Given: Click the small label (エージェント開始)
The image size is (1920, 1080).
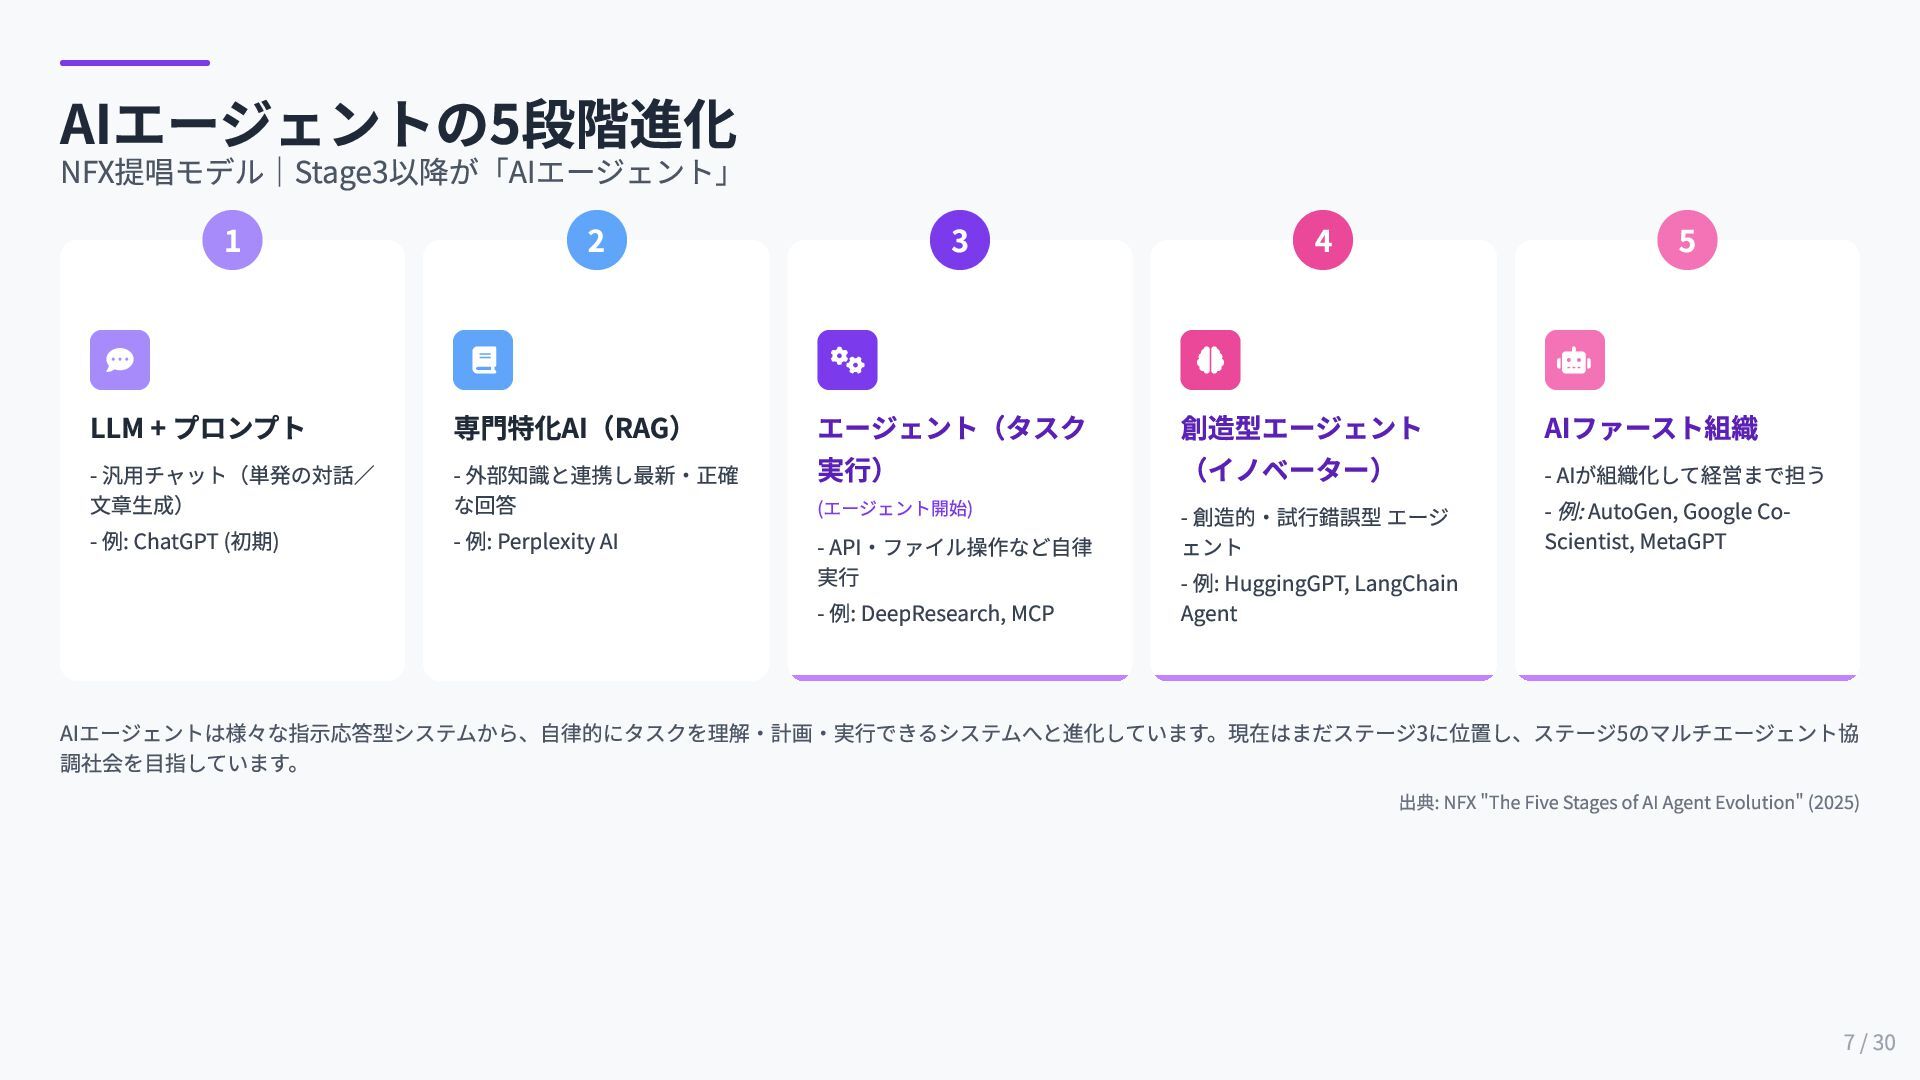Looking at the screenshot, I should 895,508.
